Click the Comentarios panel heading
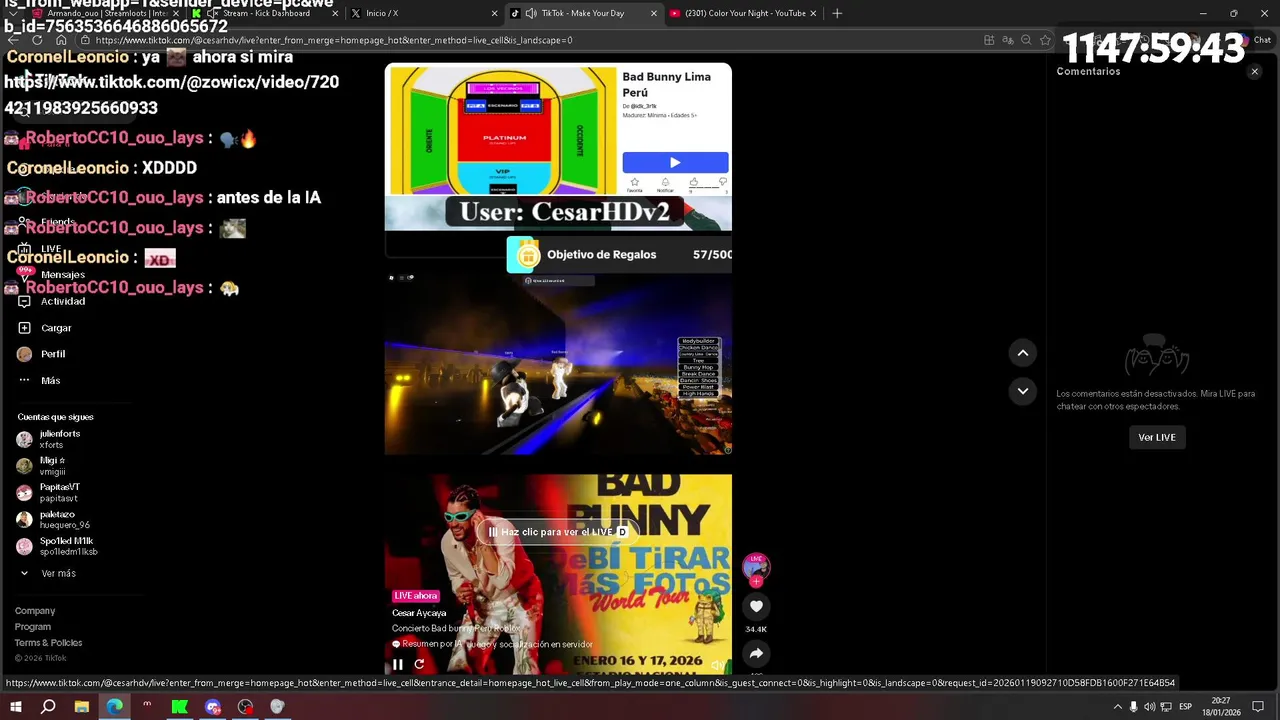1280x720 pixels. point(1088,72)
